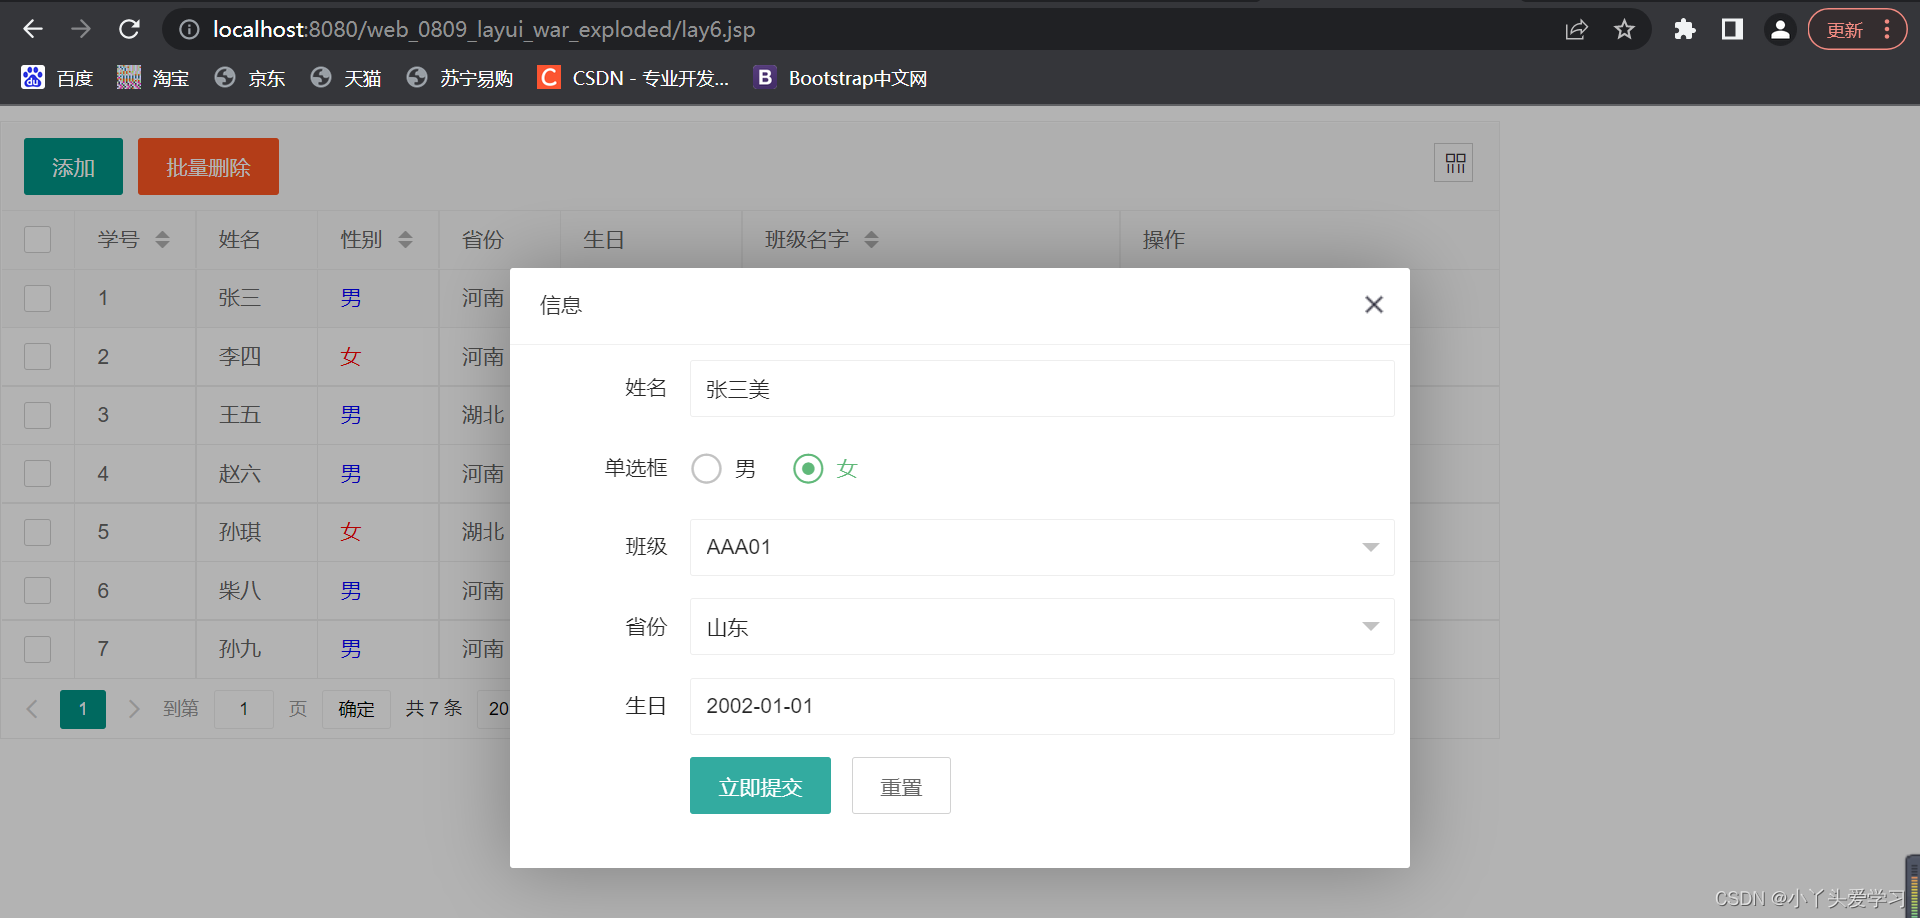1920x918 pixels.
Task: Go to next page with pagination arrow
Action: tap(134, 709)
